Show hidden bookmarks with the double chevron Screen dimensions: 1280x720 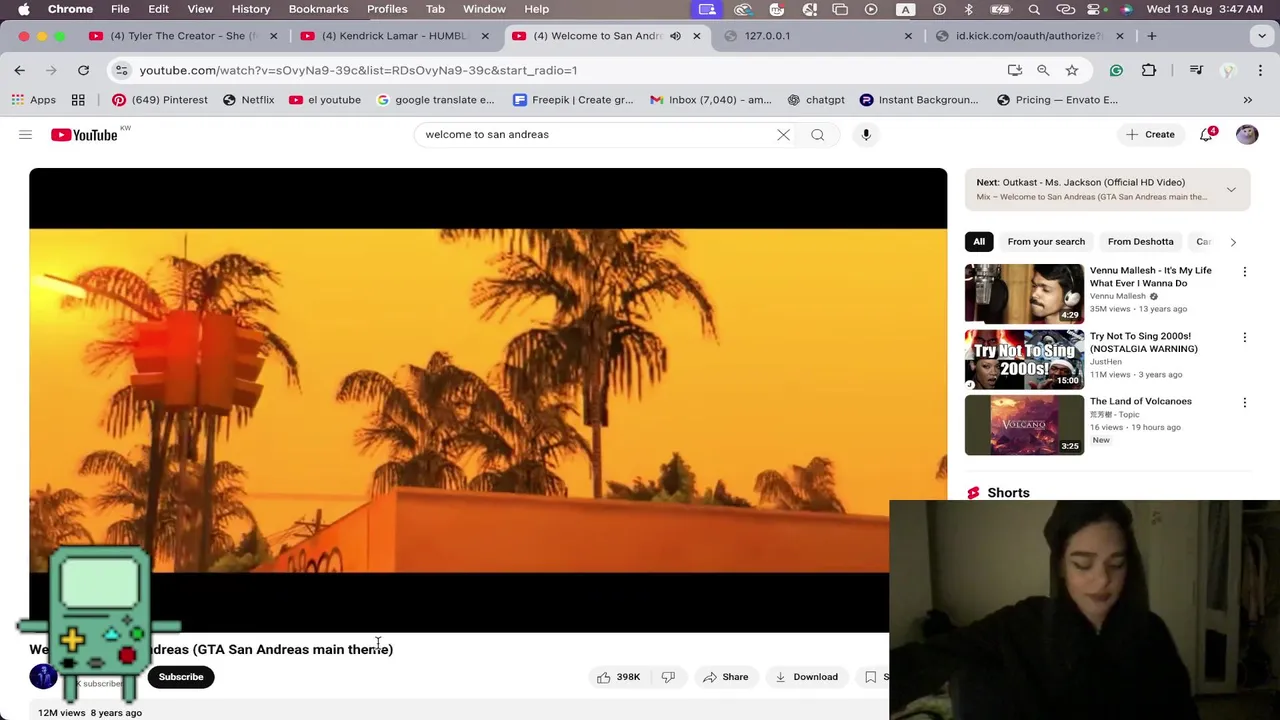(x=1247, y=100)
